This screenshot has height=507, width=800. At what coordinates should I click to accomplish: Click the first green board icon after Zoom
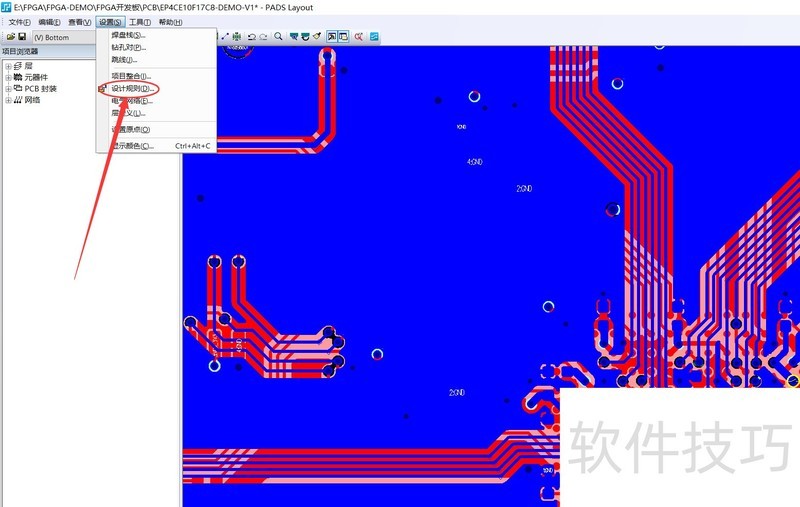coord(294,36)
